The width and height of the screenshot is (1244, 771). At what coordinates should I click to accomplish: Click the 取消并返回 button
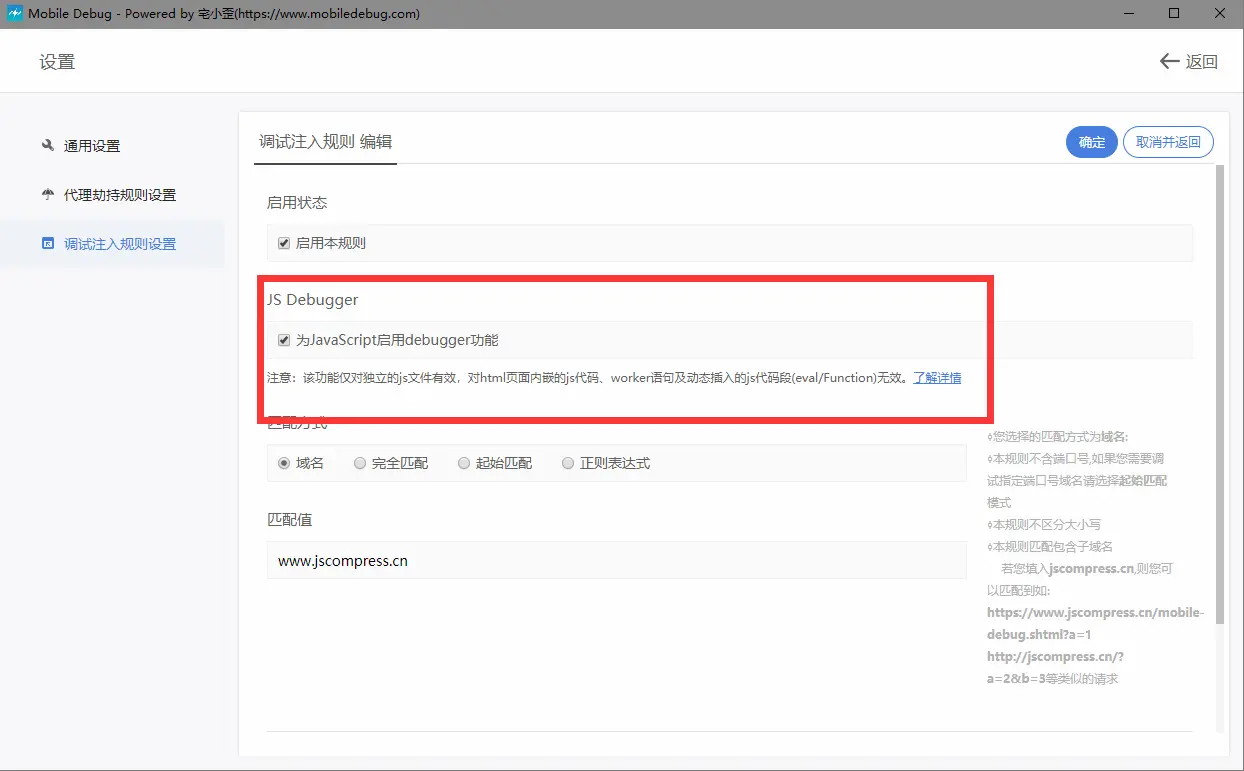1168,142
